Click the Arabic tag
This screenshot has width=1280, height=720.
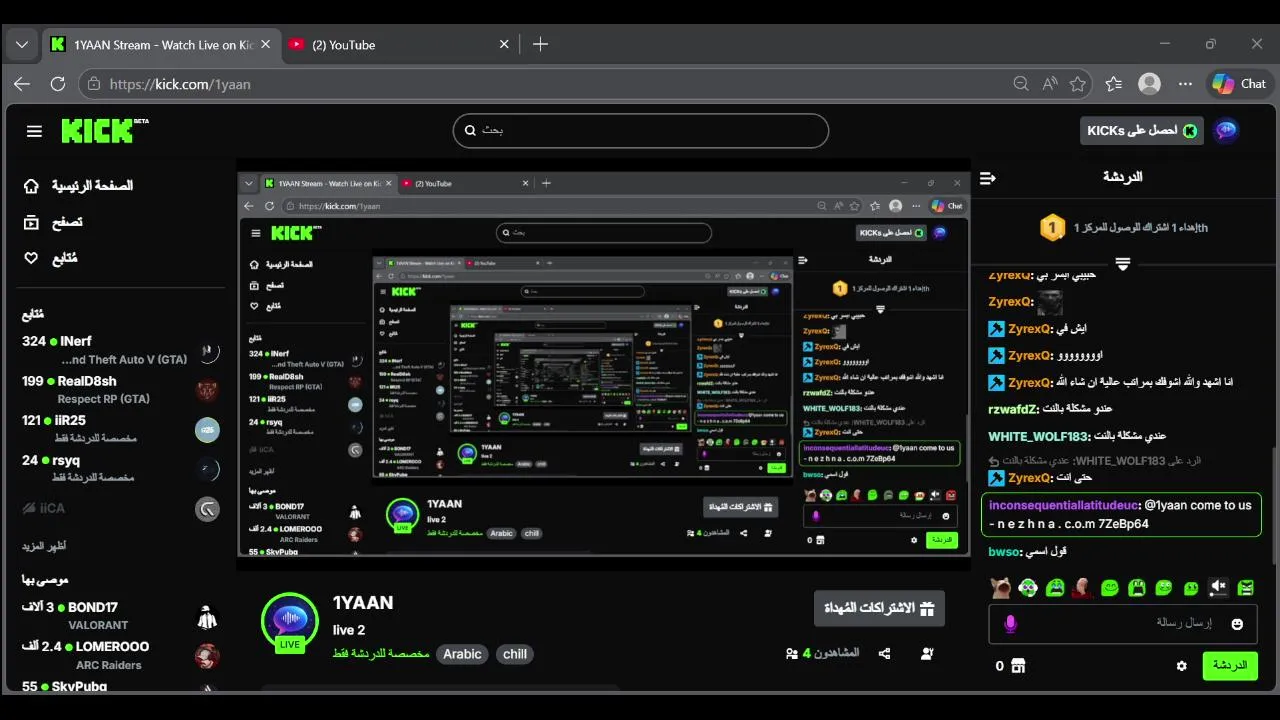[462, 654]
